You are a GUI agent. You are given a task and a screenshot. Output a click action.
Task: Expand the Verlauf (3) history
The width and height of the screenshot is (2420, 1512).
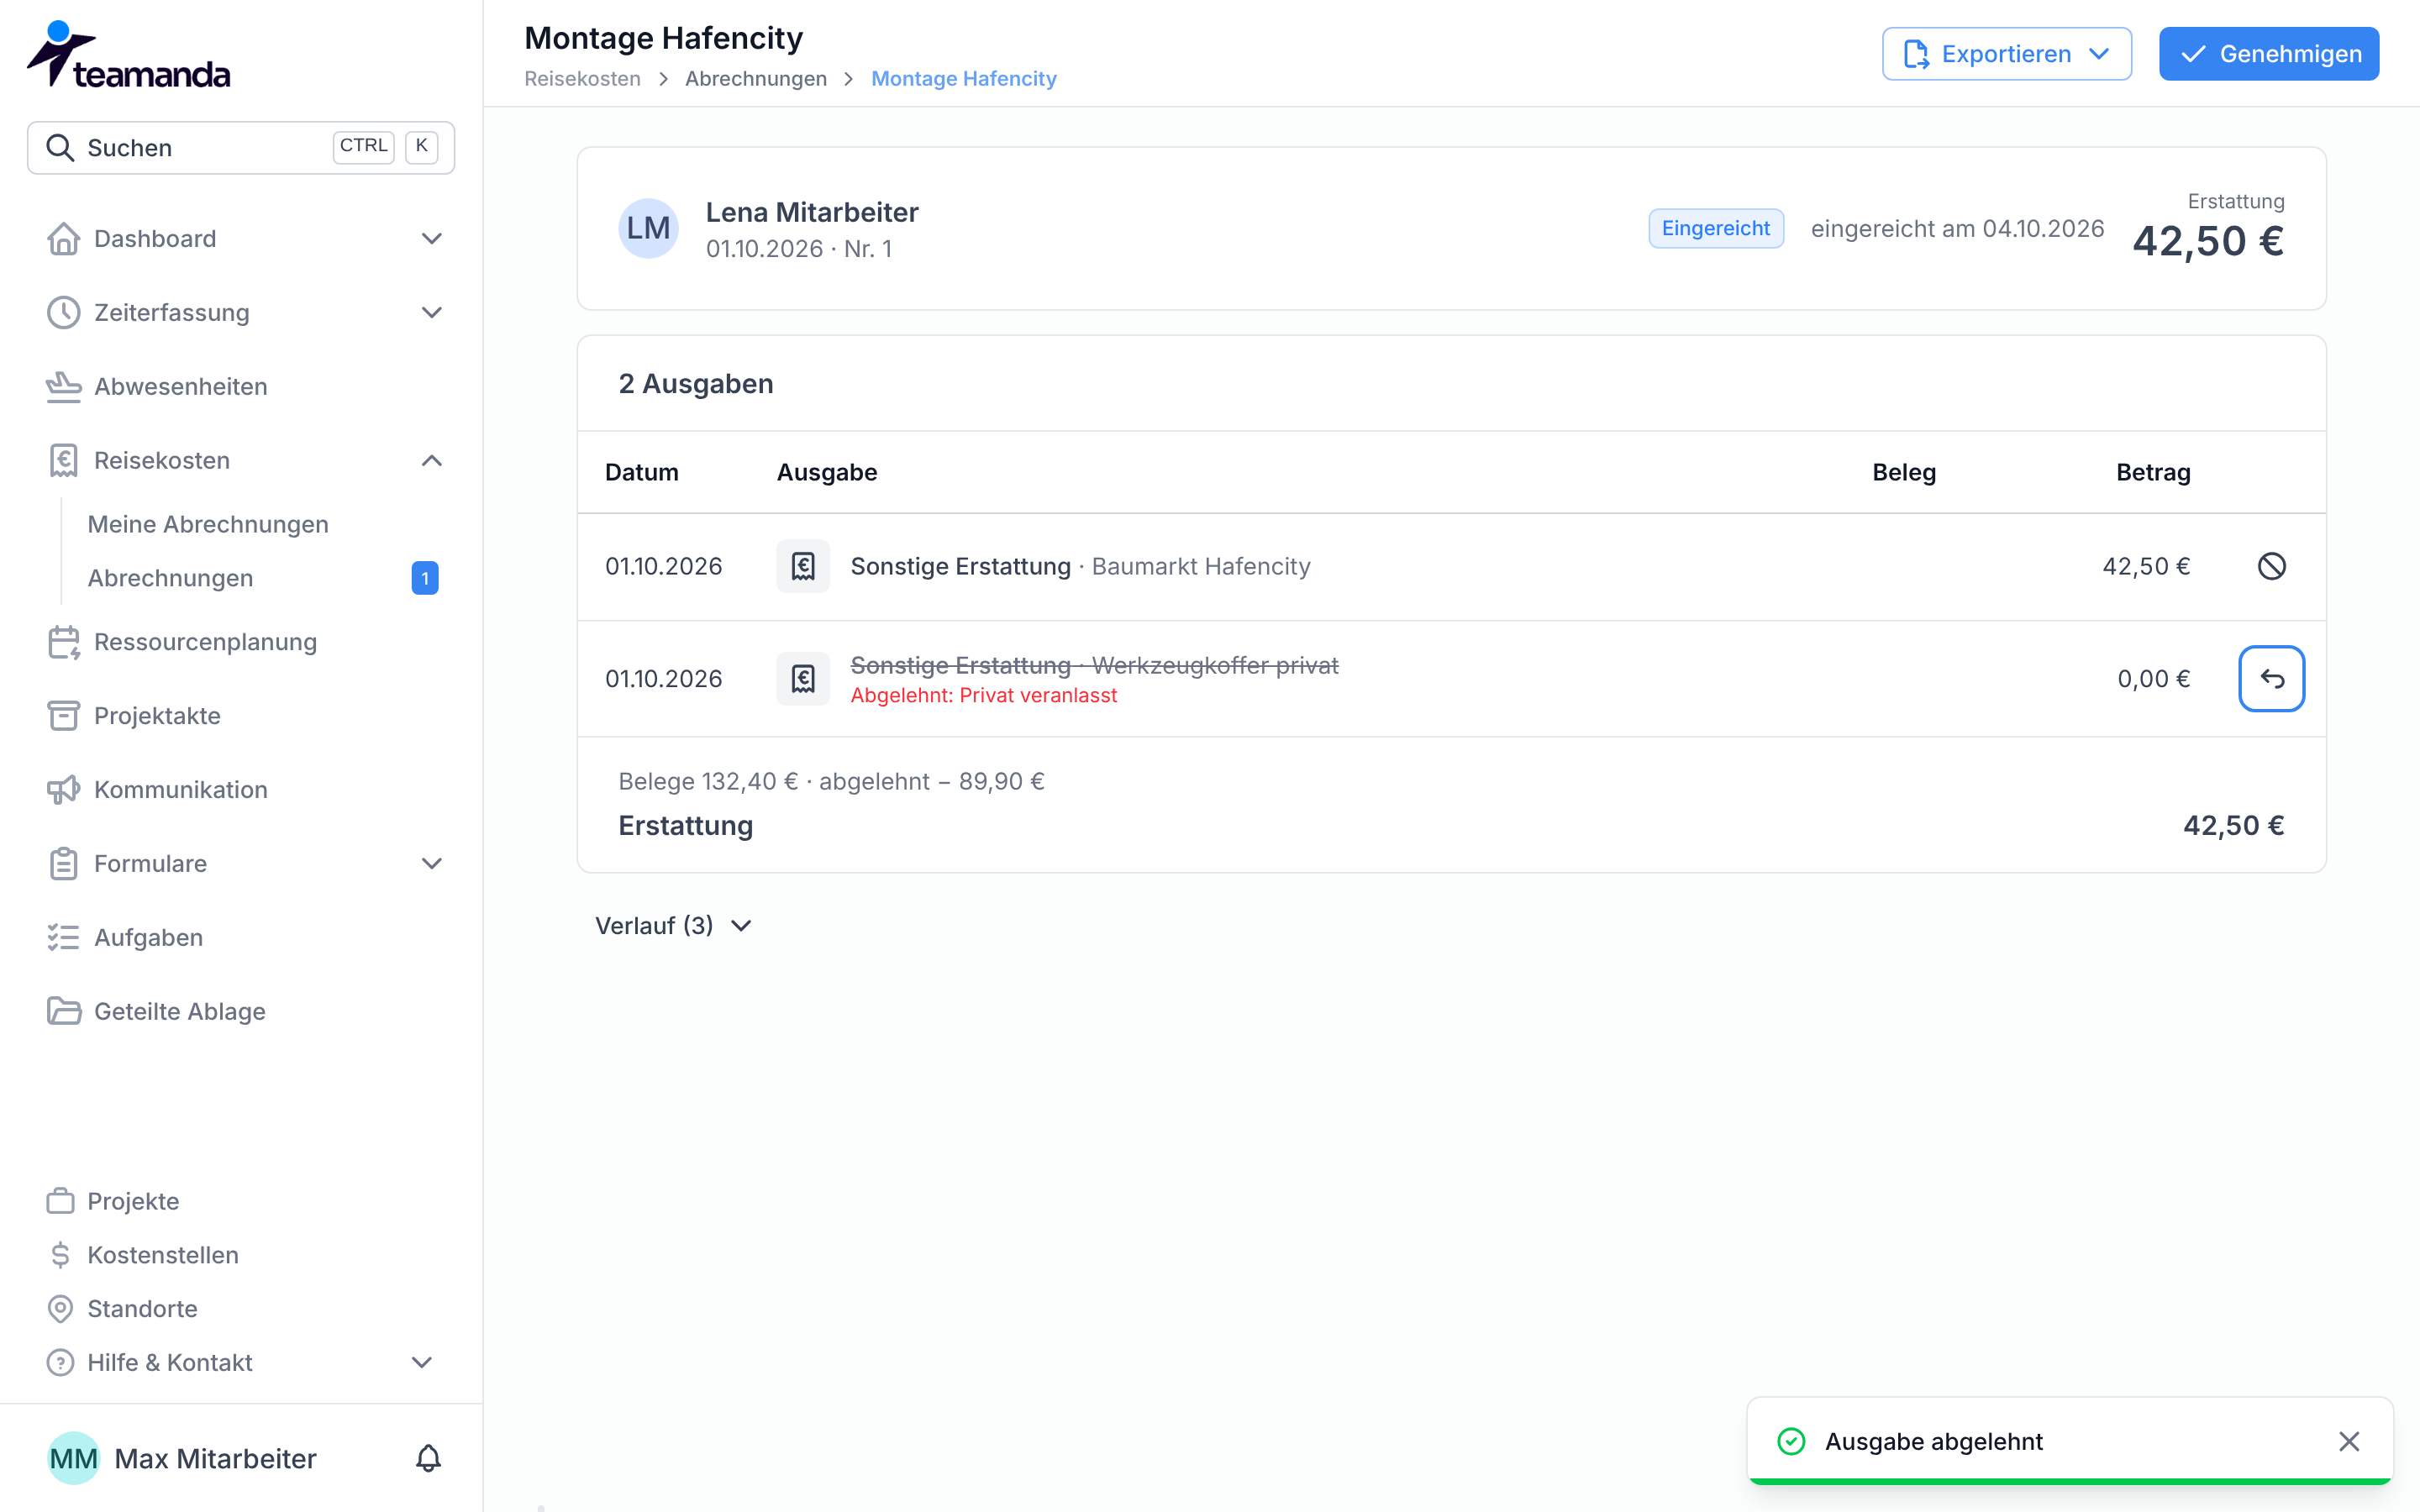[673, 926]
